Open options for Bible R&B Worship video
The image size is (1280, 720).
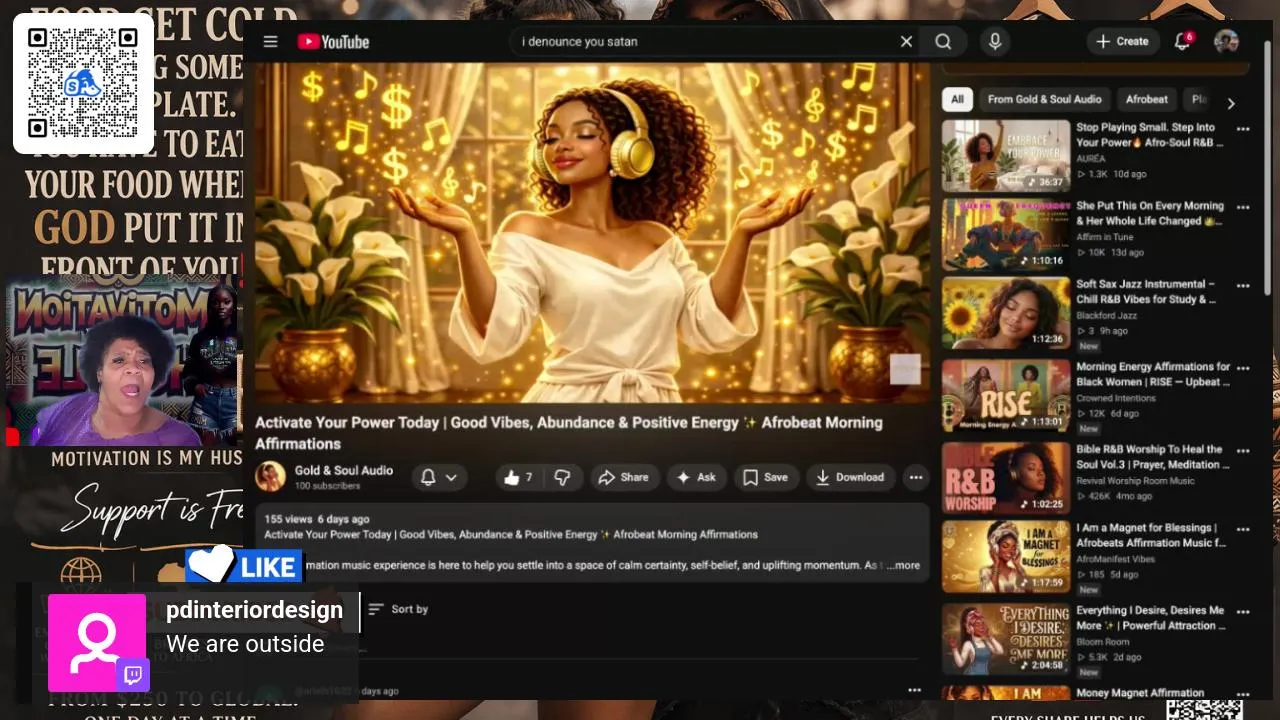tap(1243, 451)
